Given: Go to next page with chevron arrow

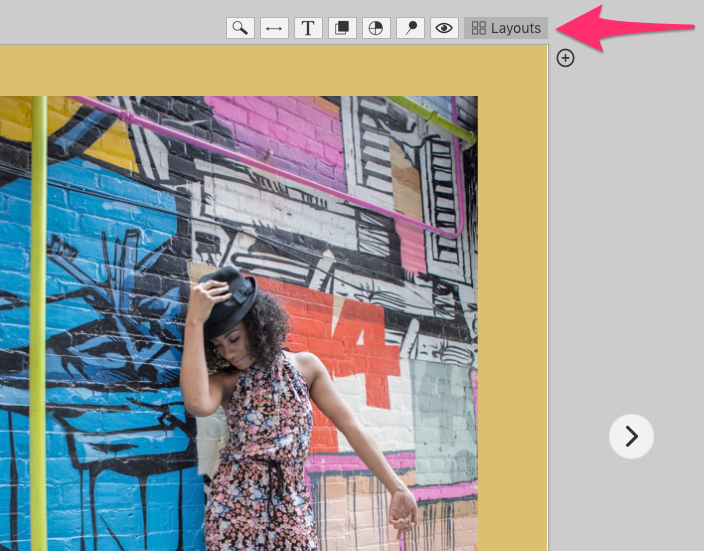Looking at the screenshot, I should [x=631, y=436].
